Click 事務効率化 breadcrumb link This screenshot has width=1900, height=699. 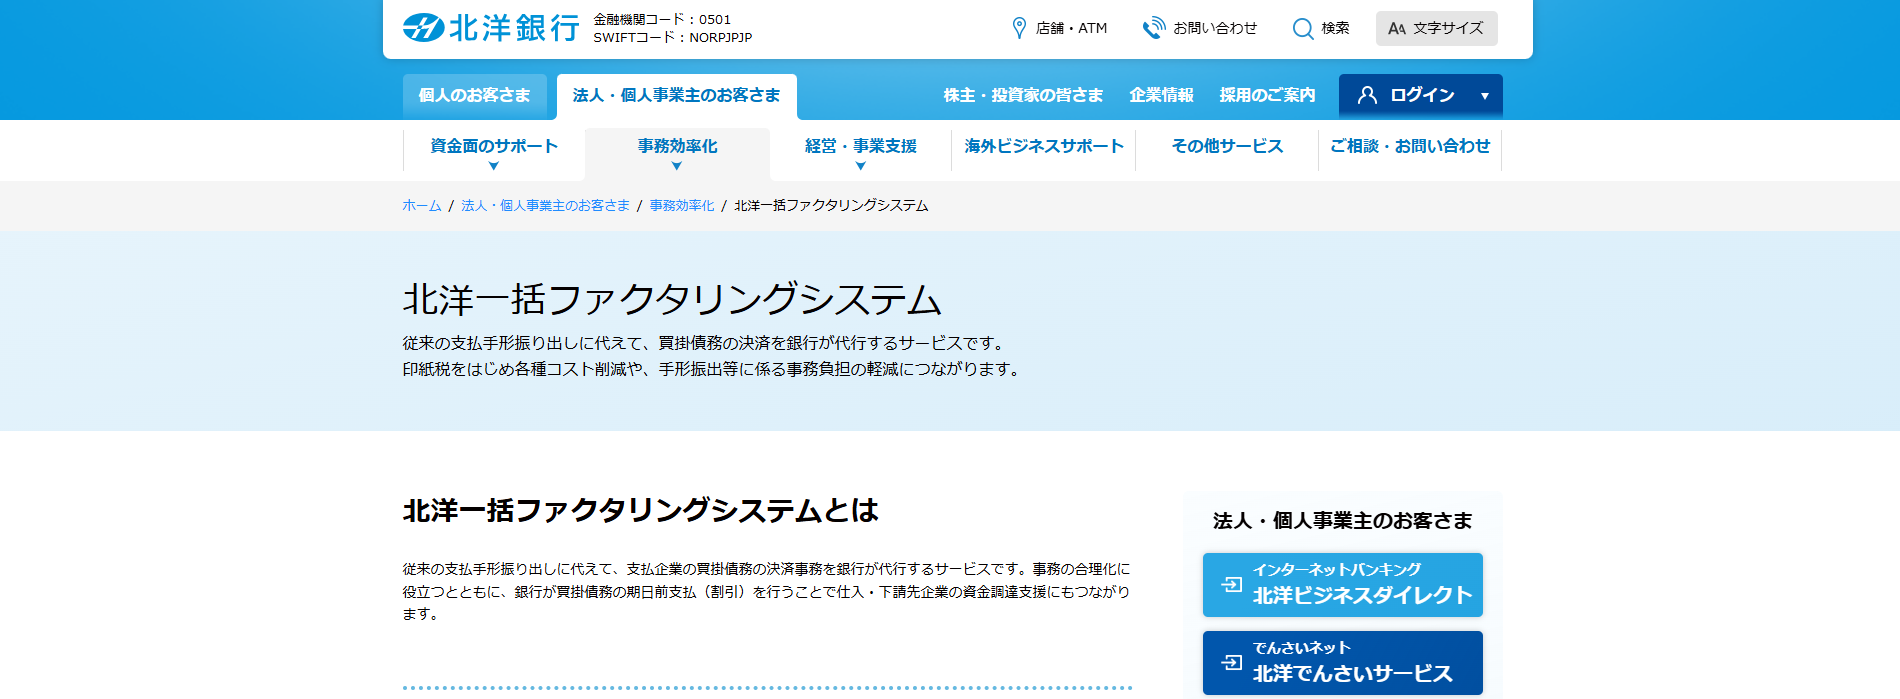[x=681, y=206]
